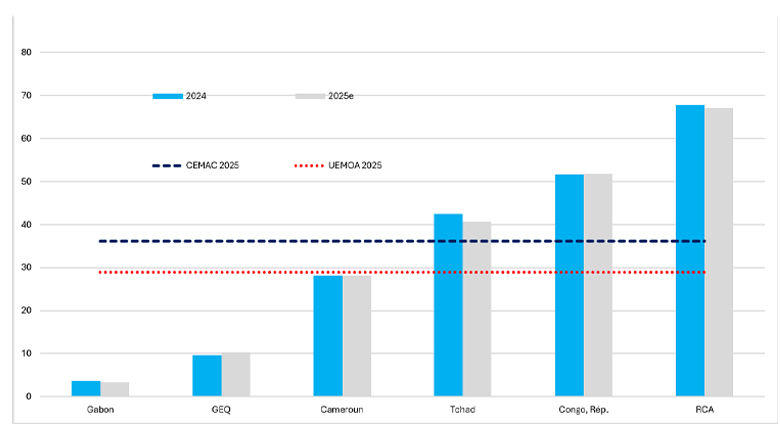This screenshot has height=439, width=780.
Task: Click the 70 y-axis value
Action: click(26, 95)
